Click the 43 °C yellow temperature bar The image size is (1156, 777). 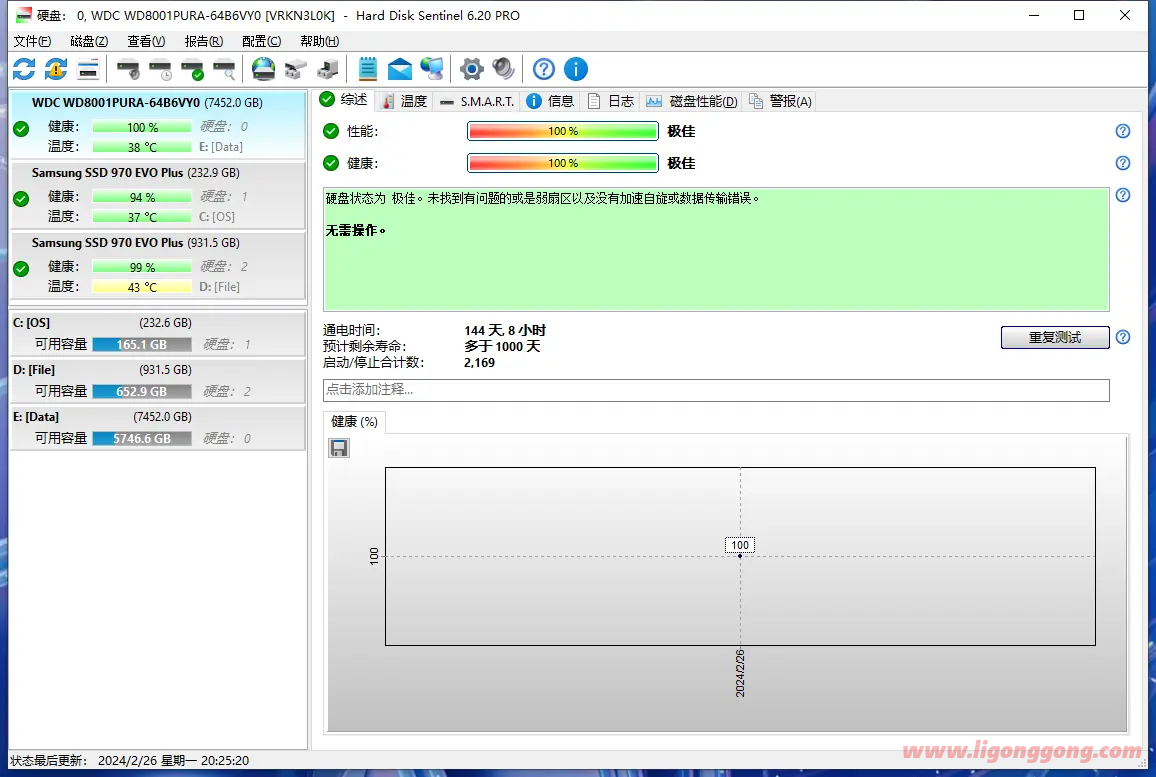(x=142, y=287)
